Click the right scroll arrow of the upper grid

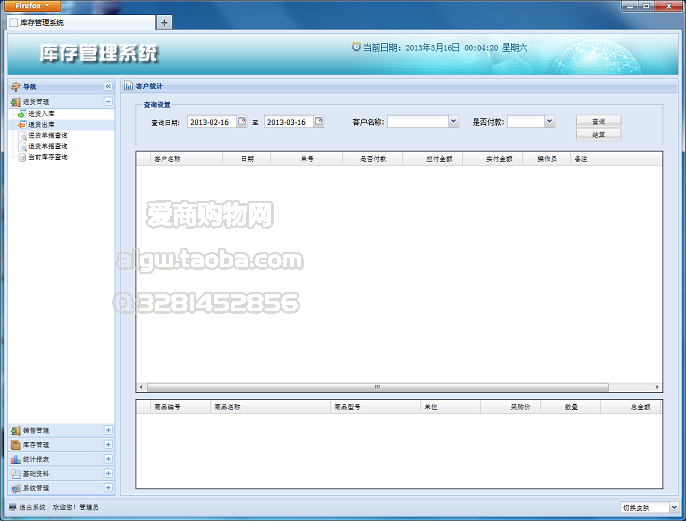657,387
